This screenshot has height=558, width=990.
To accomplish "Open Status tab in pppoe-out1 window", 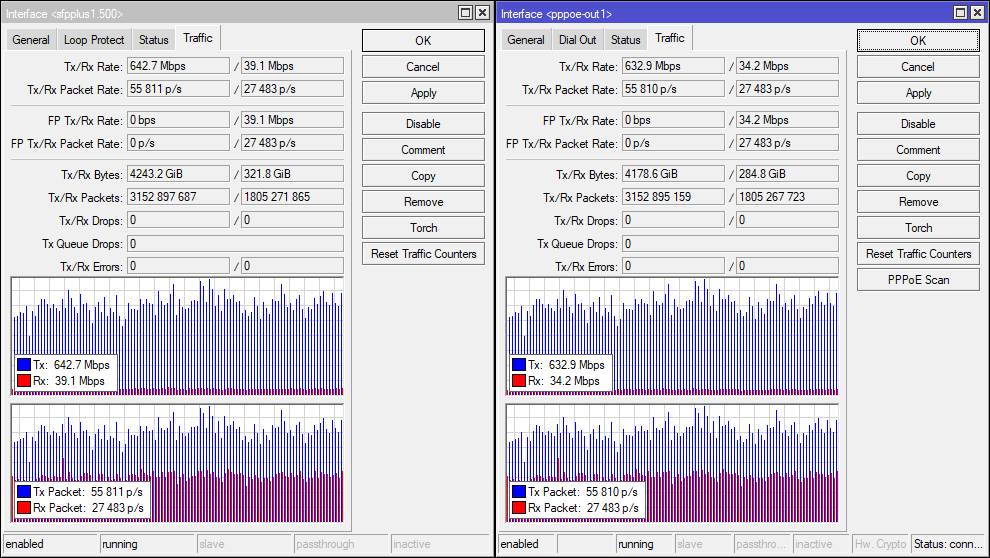I will (x=626, y=40).
